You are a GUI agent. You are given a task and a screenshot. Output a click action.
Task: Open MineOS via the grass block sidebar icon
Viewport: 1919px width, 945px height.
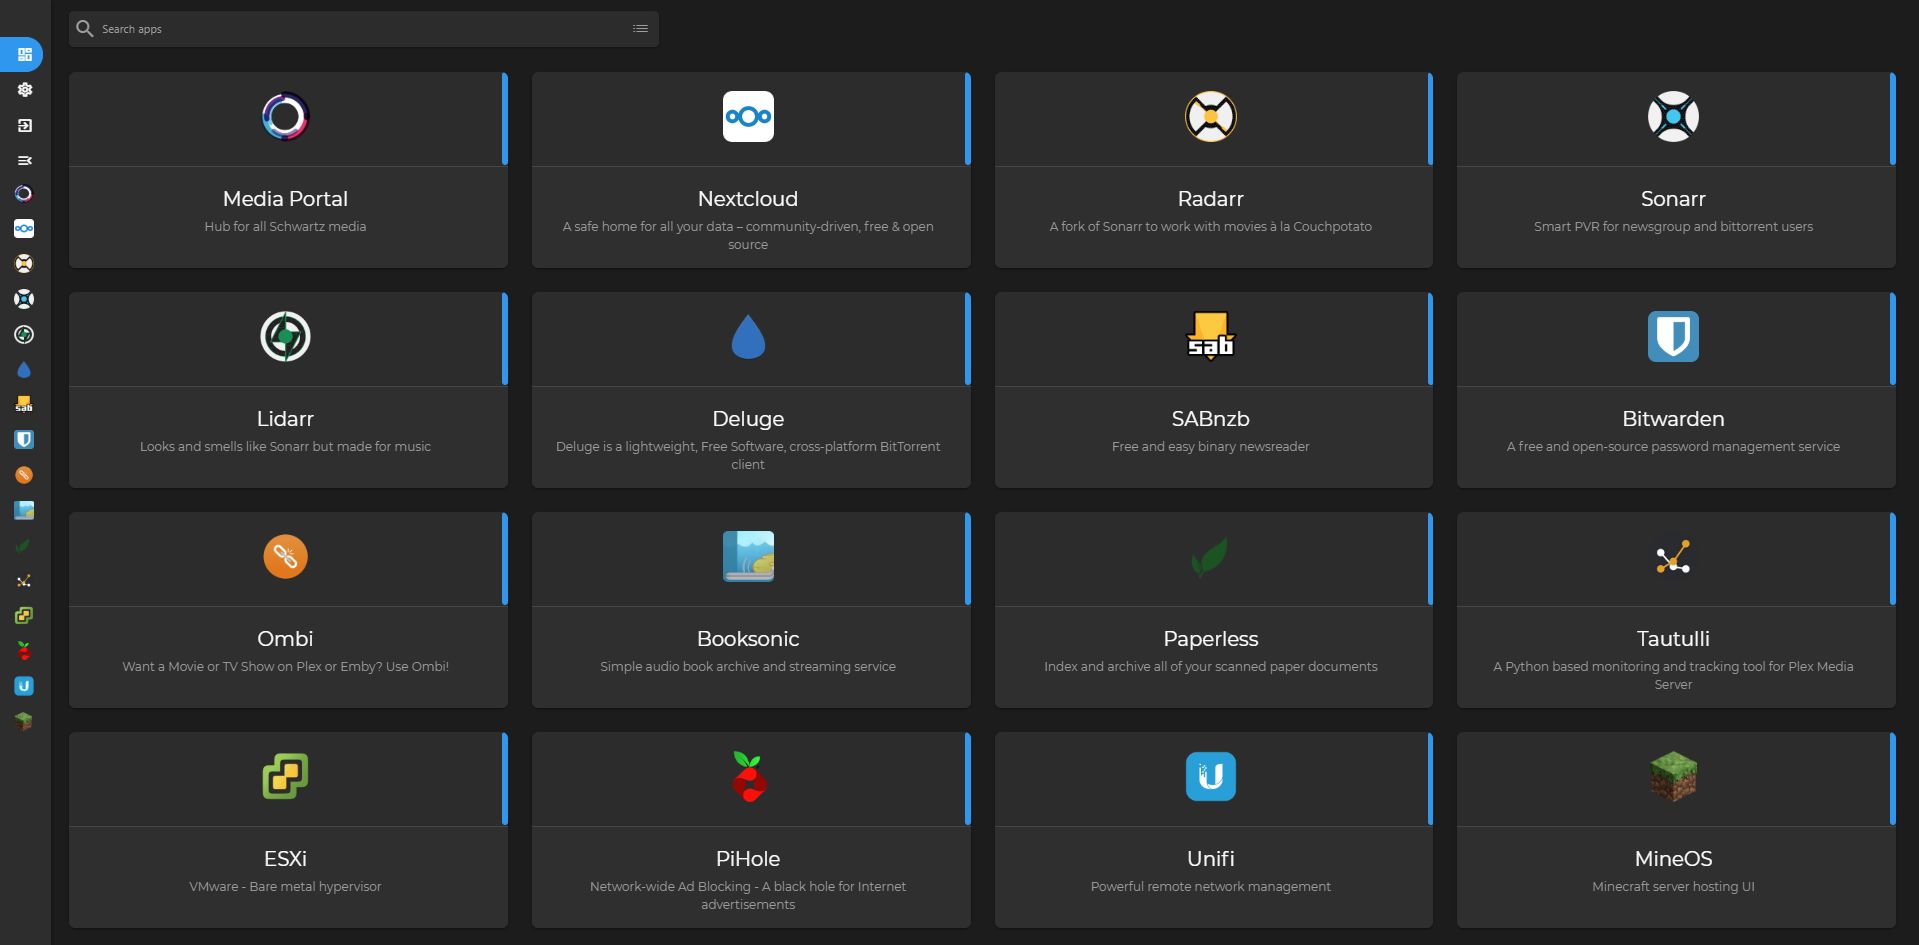coord(24,721)
